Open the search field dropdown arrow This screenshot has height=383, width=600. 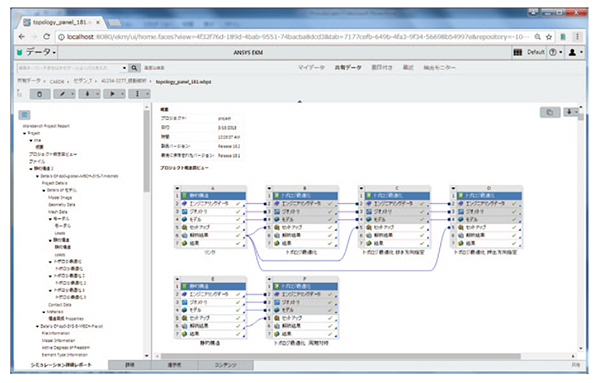[x=124, y=68]
